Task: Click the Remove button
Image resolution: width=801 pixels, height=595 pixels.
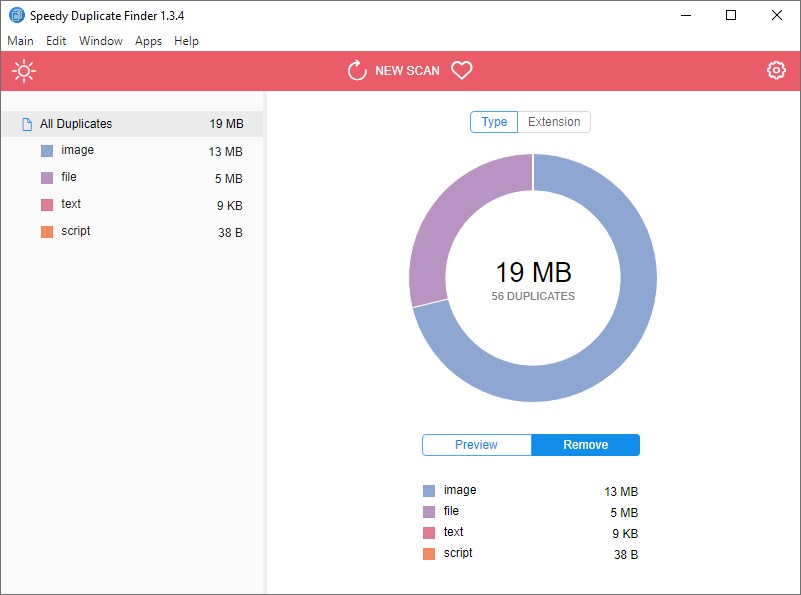Action: pyautogui.click(x=586, y=444)
